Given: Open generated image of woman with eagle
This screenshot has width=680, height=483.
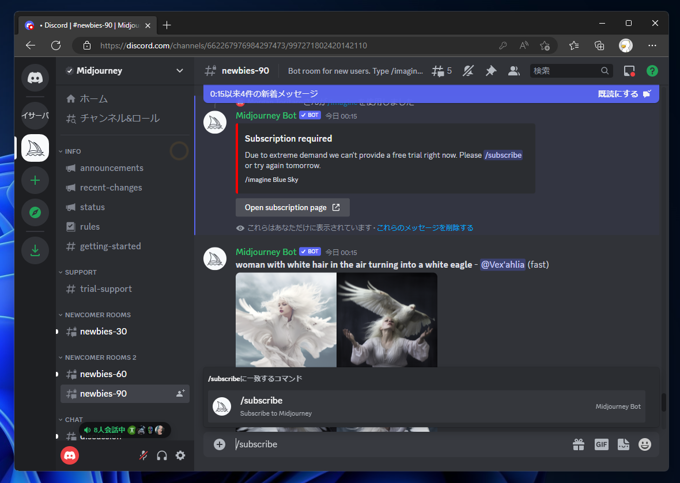Looking at the screenshot, I should pyautogui.click(x=387, y=320).
